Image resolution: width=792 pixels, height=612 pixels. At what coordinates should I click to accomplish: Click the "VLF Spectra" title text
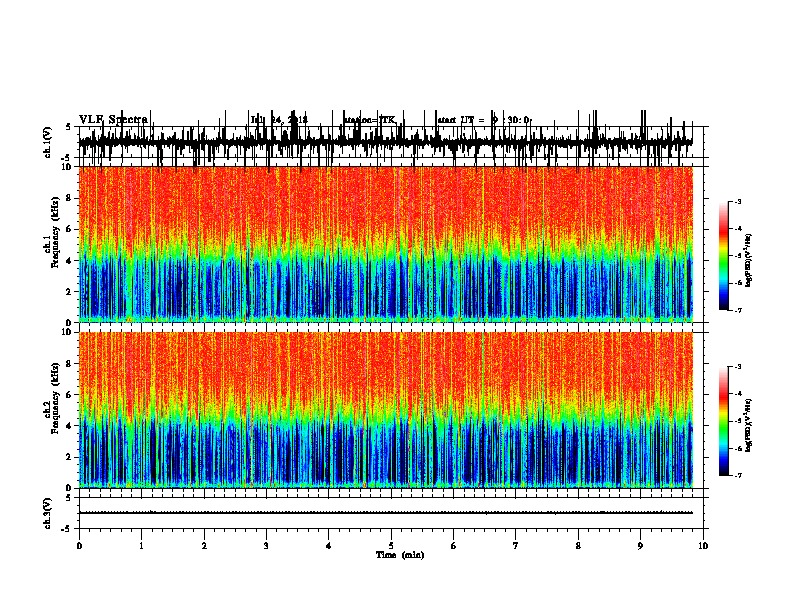113,119
